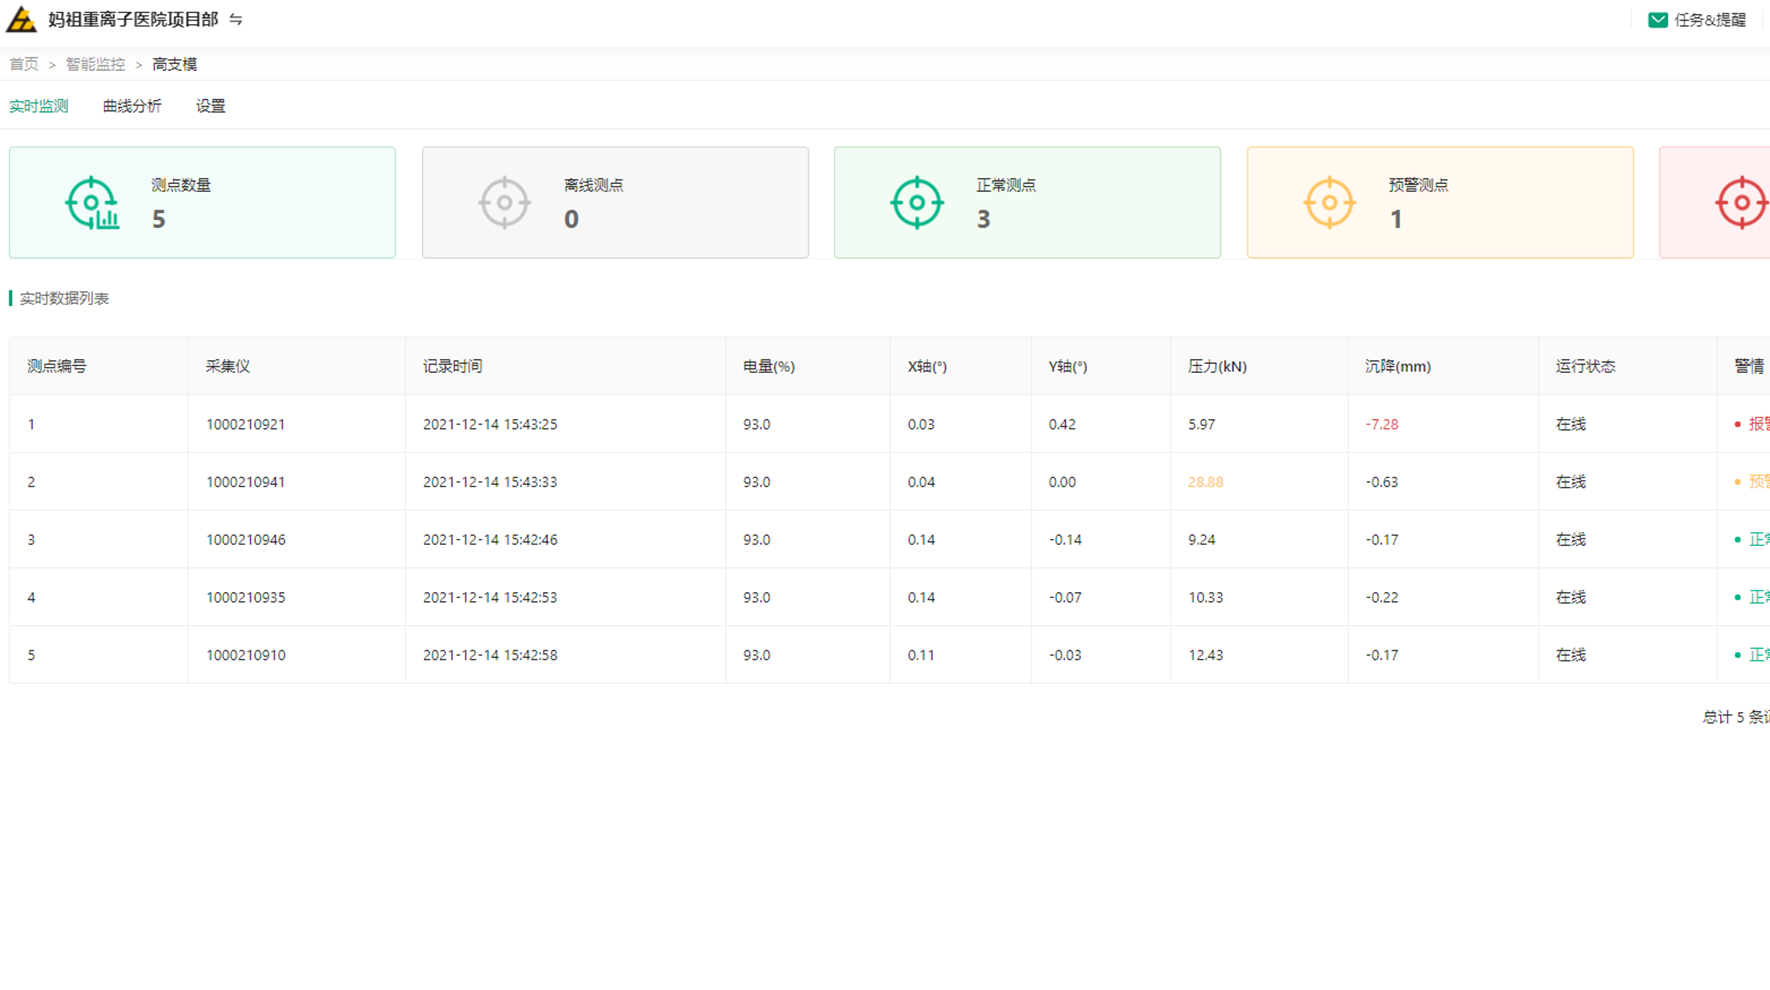Click the X轴(°) column header

click(x=927, y=366)
